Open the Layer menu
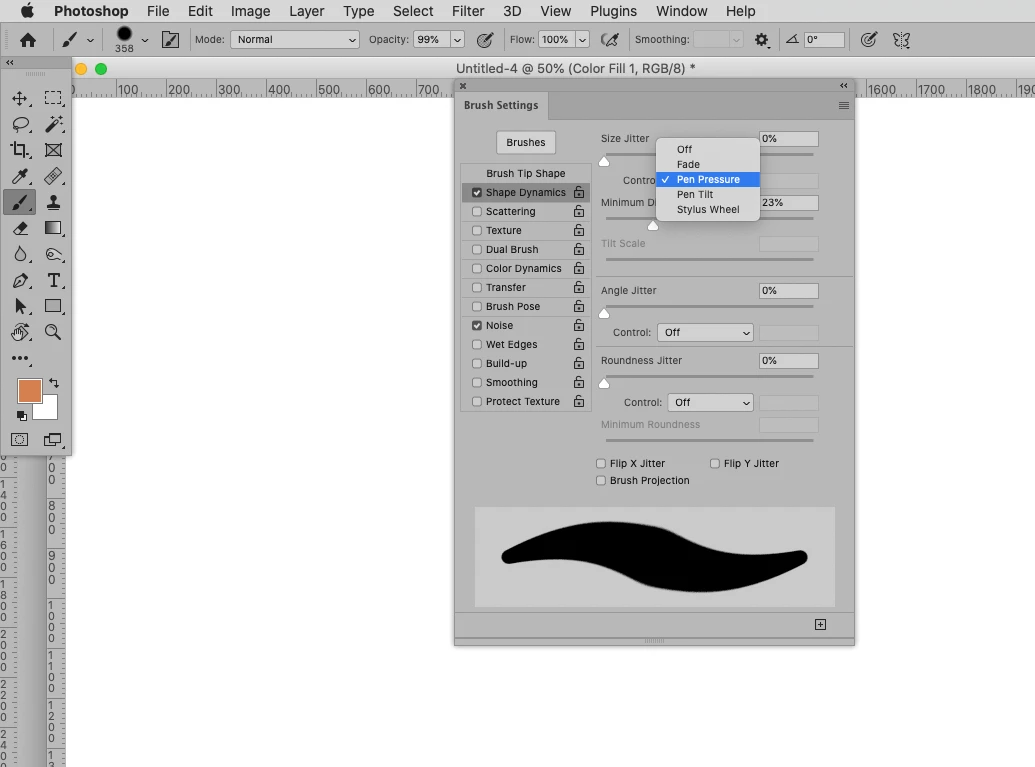 (306, 11)
